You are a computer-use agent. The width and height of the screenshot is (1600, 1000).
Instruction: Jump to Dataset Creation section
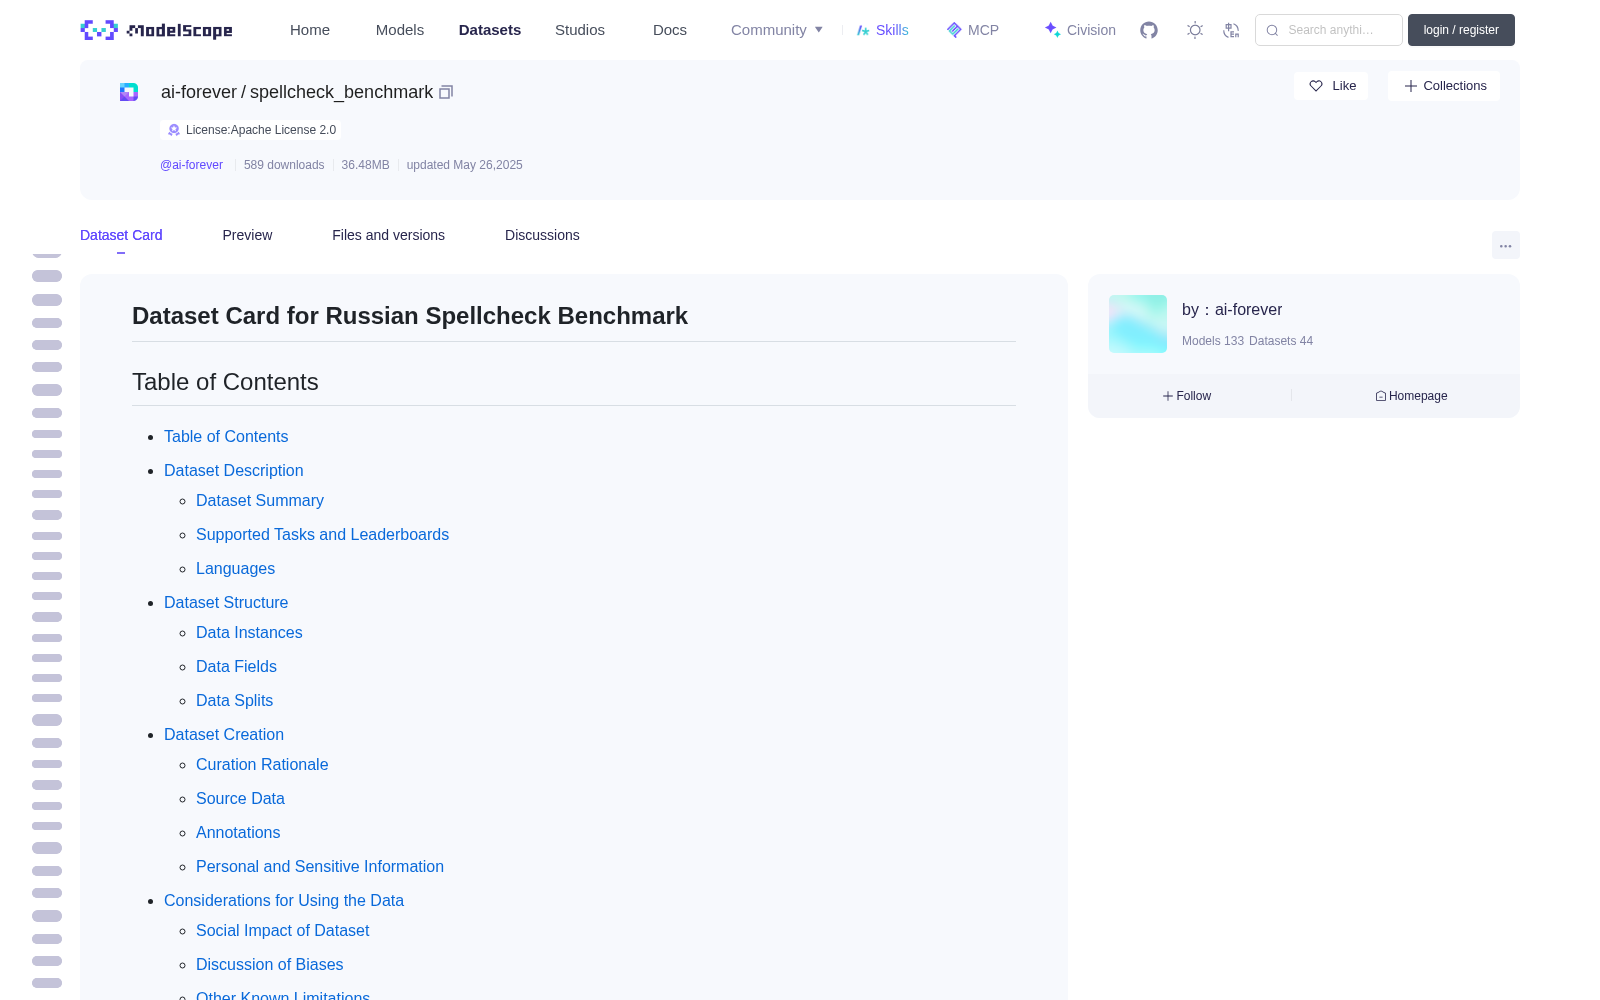click(224, 734)
